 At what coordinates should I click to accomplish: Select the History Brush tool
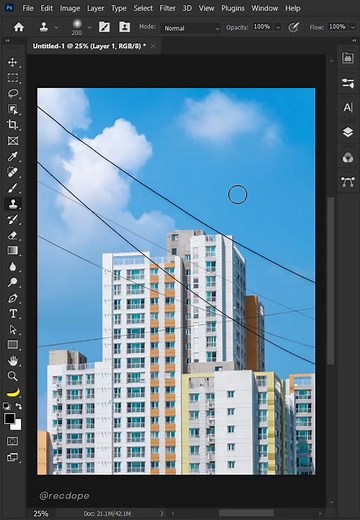pyautogui.click(x=13, y=219)
